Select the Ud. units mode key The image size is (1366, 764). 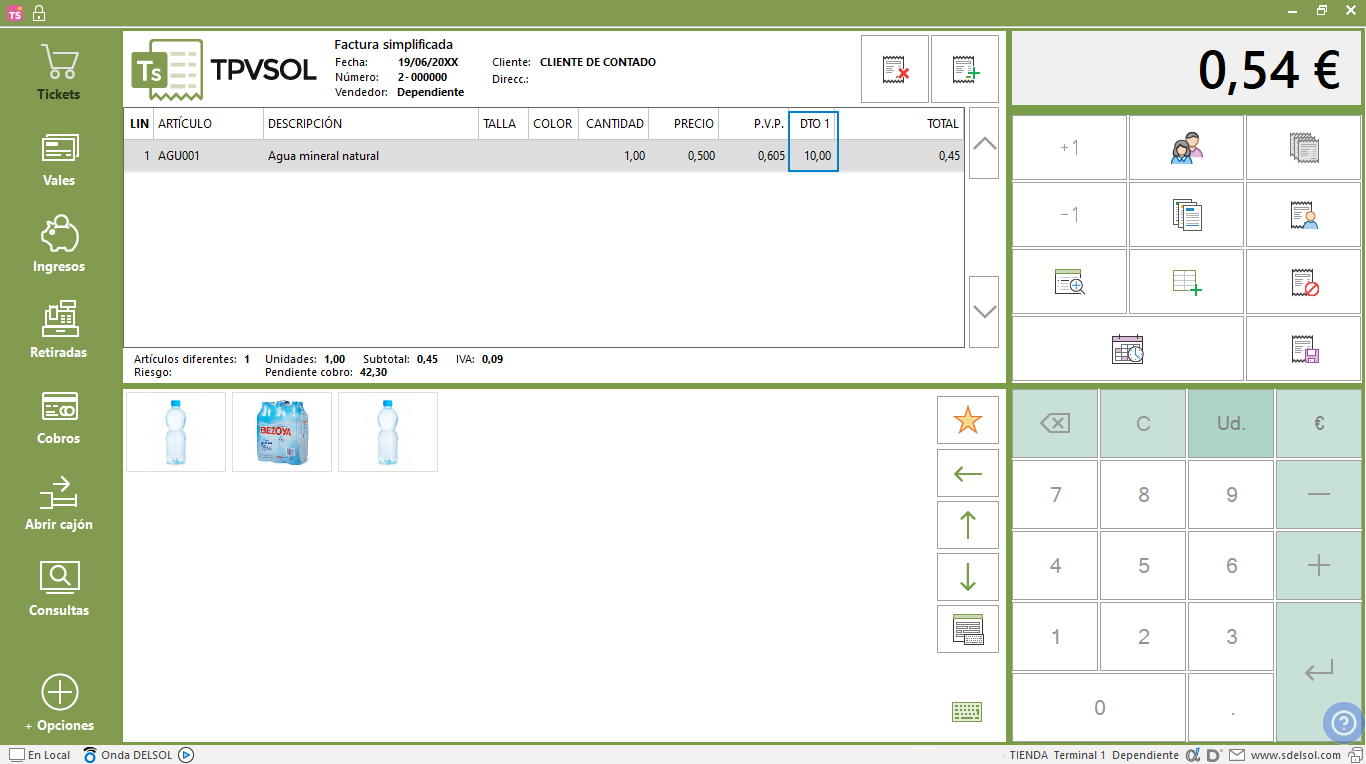[x=1231, y=423]
